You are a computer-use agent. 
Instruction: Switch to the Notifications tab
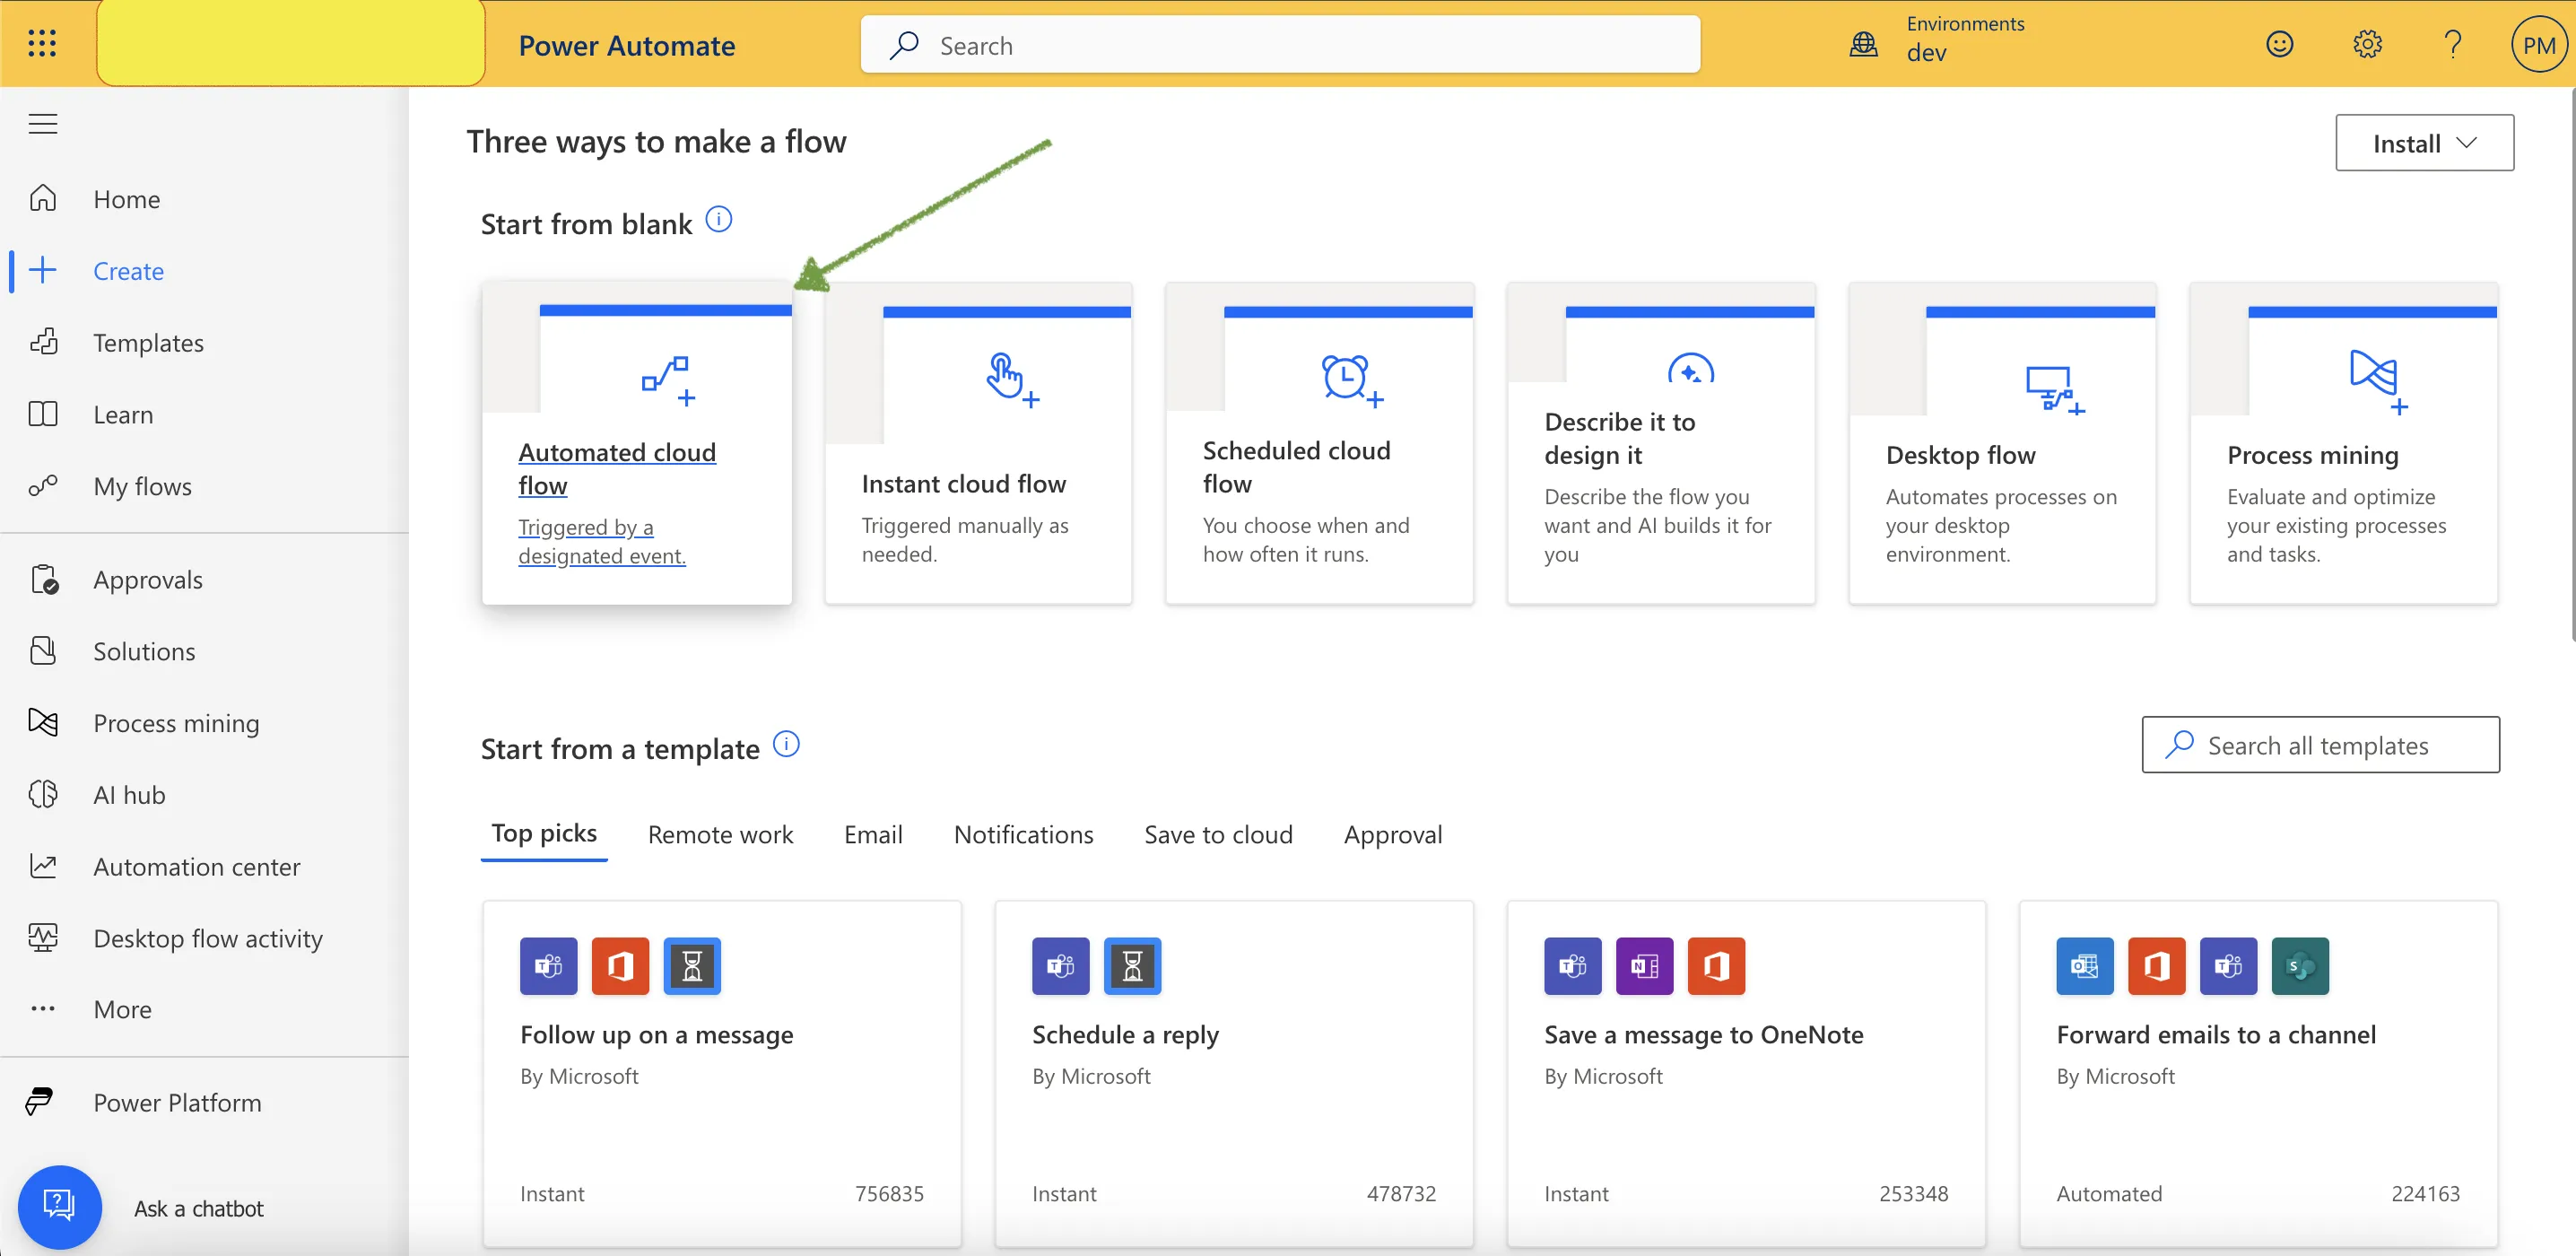click(x=1023, y=834)
